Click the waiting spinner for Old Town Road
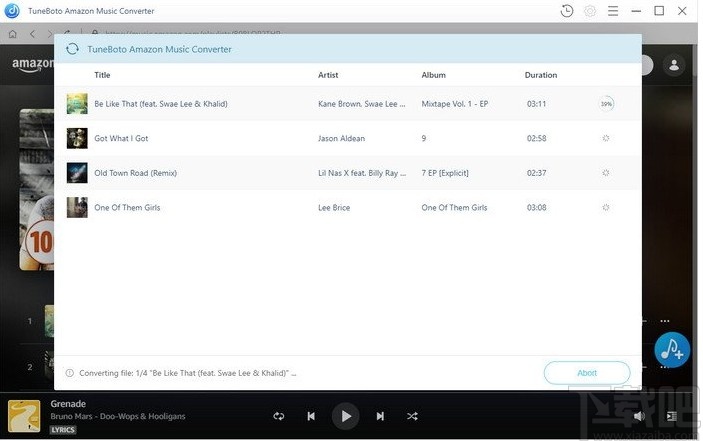This screenshot has width=703, height=441. (x=606, y=173)
